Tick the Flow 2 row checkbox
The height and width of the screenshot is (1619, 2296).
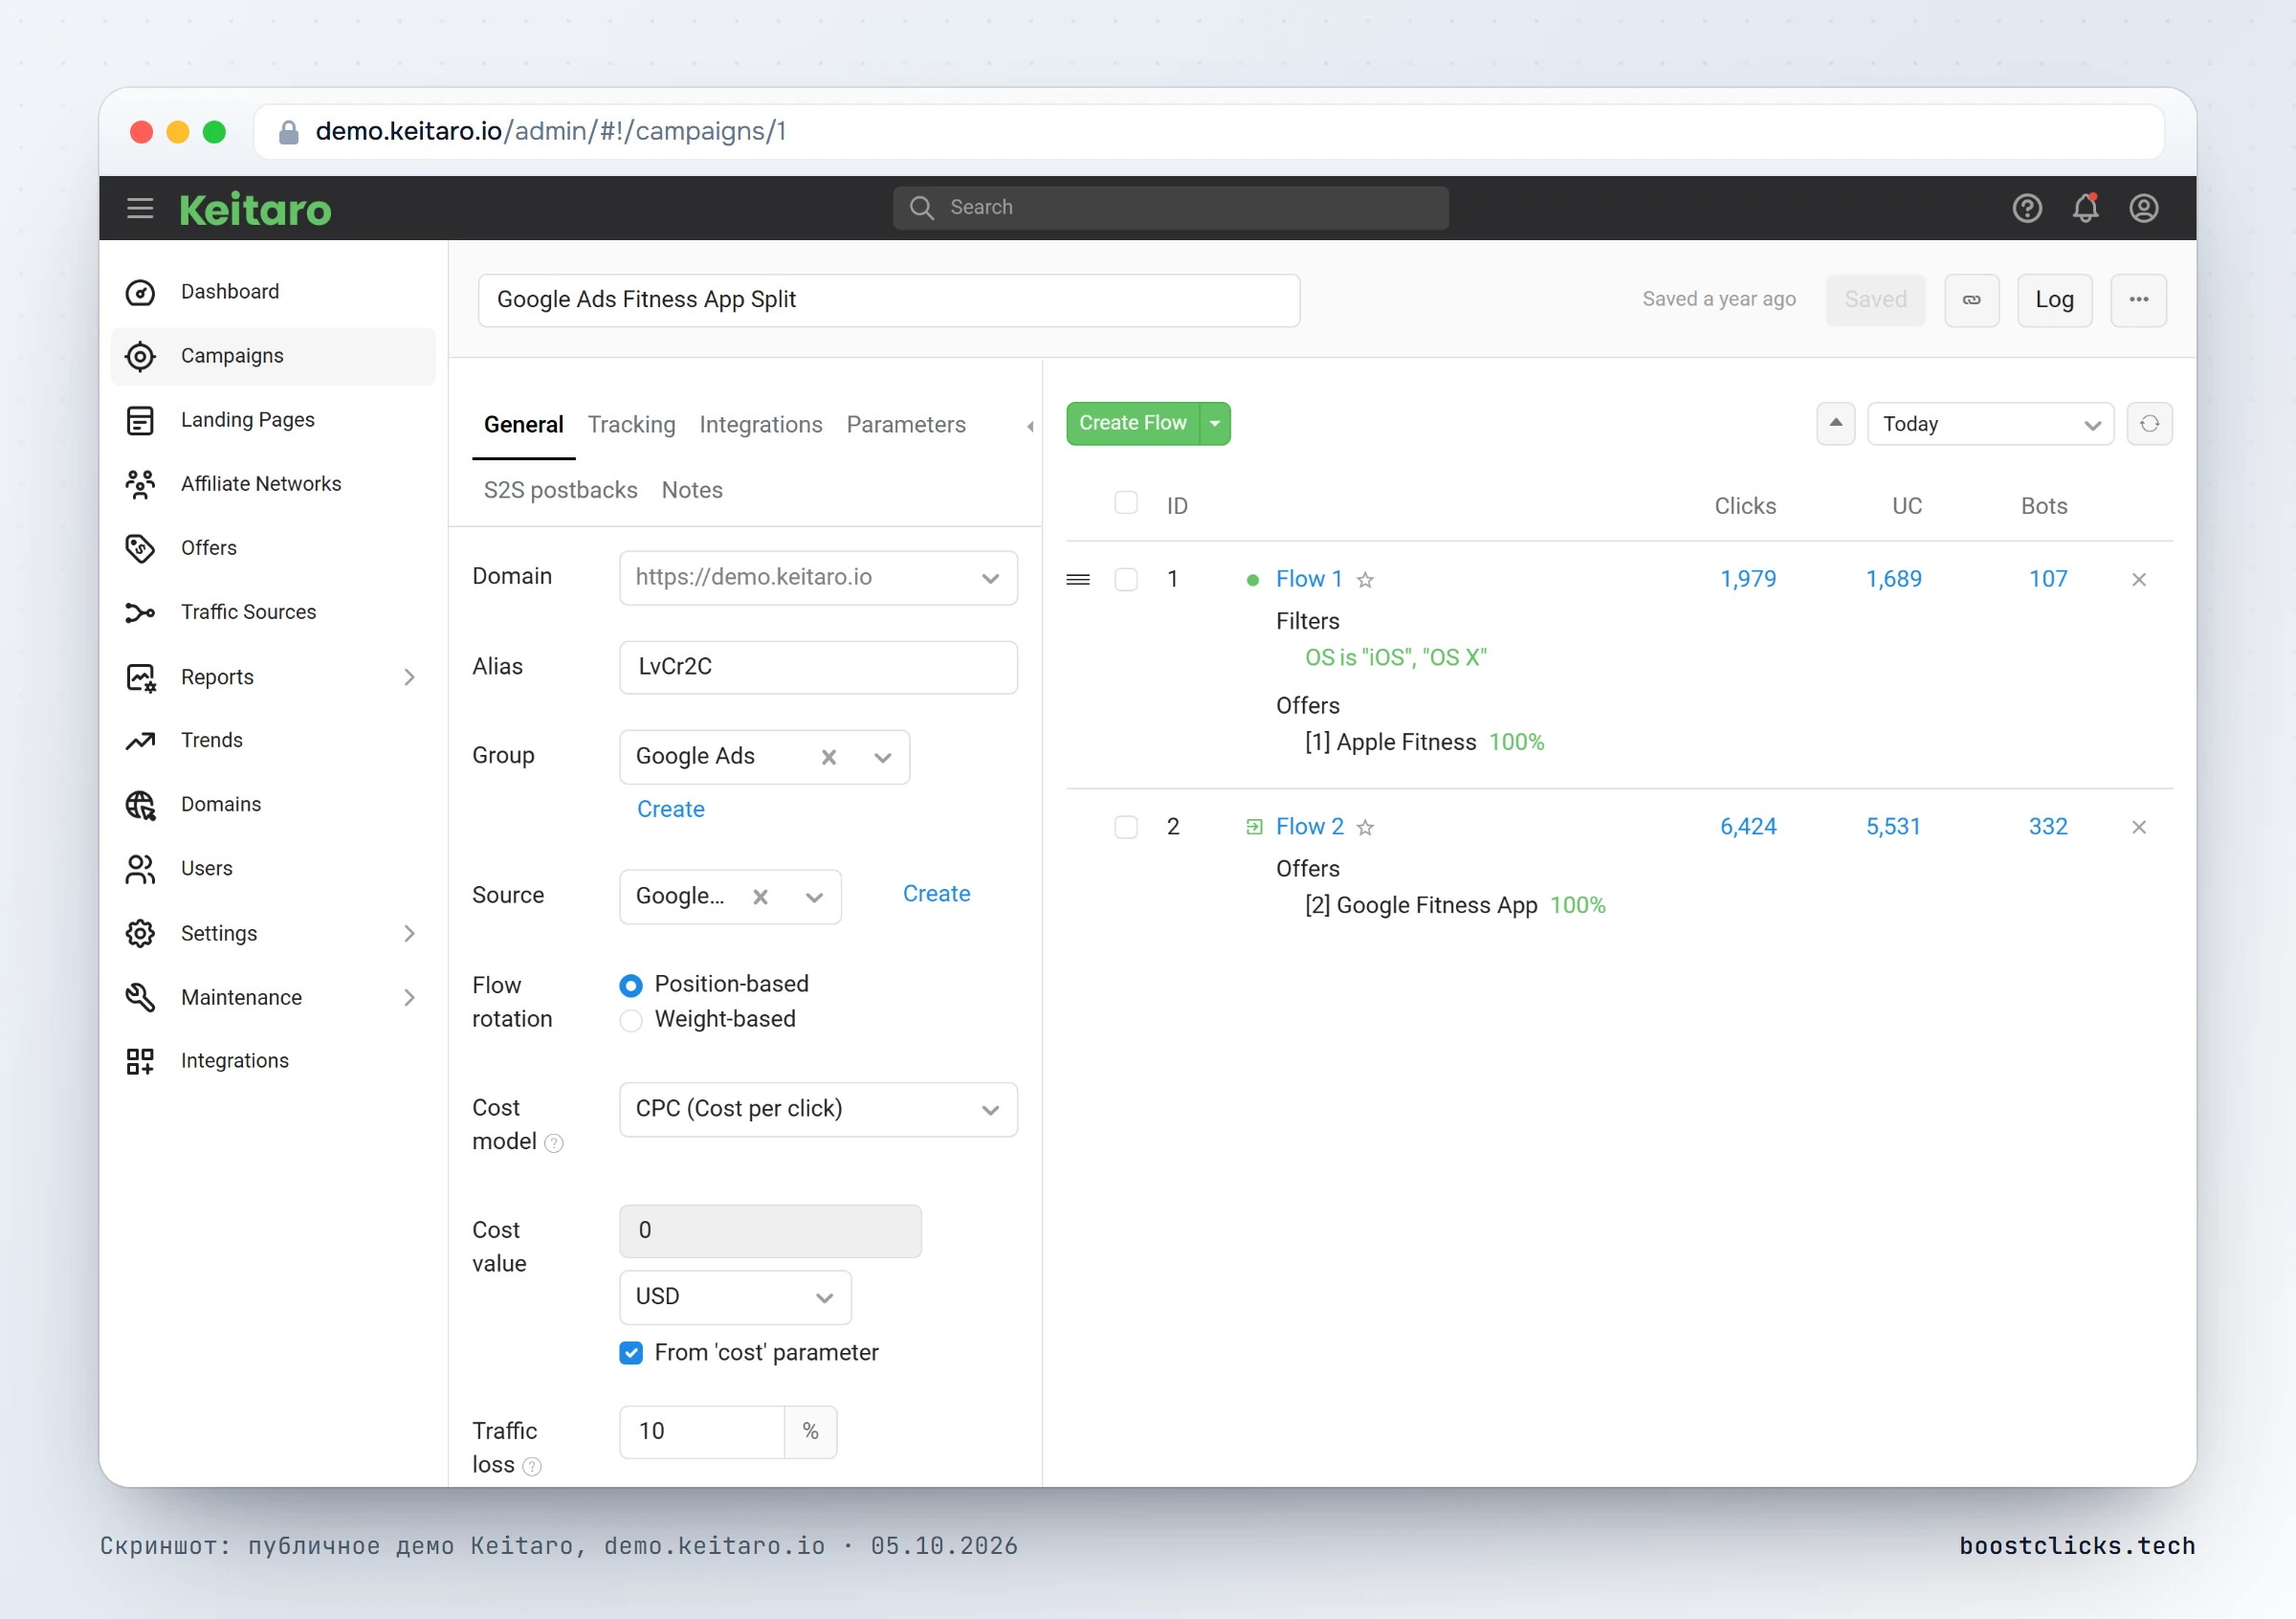[1125, 827]
